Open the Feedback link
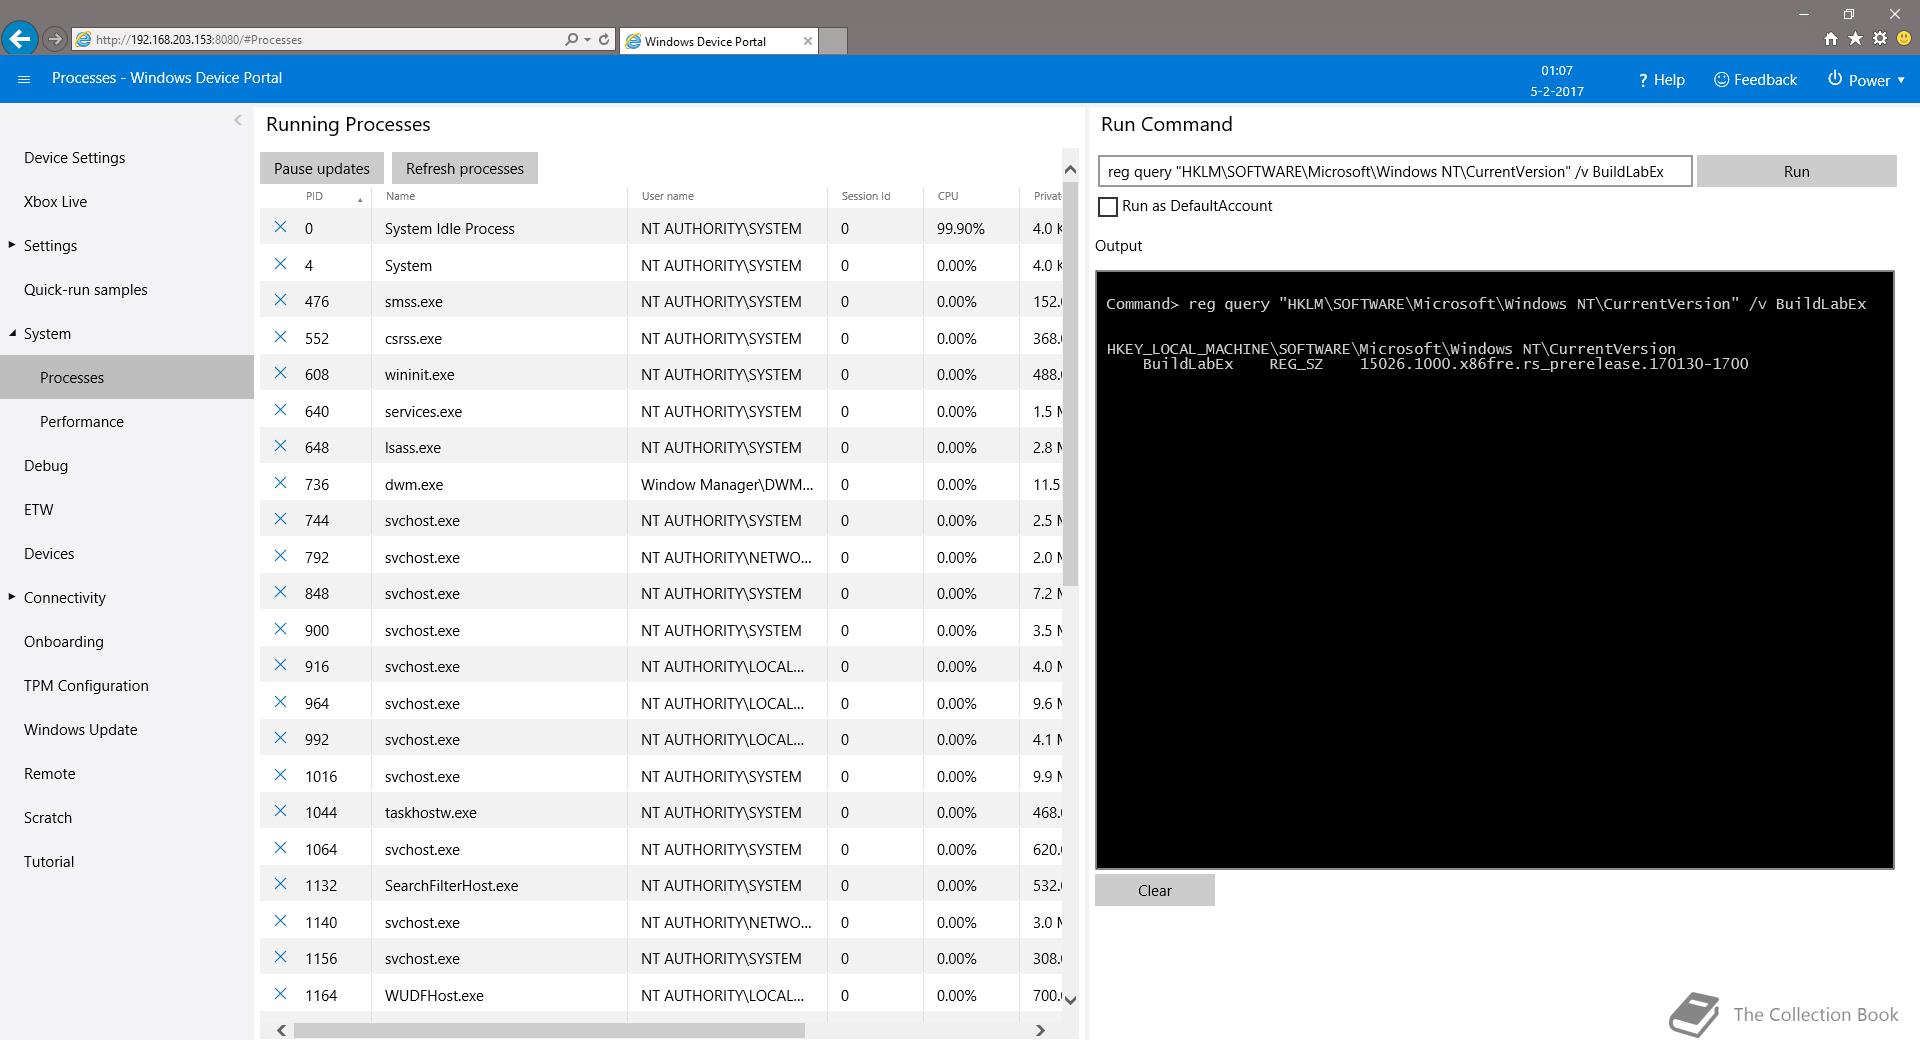Viewport: 1920px width, 1040px height. pos(1755,80)
